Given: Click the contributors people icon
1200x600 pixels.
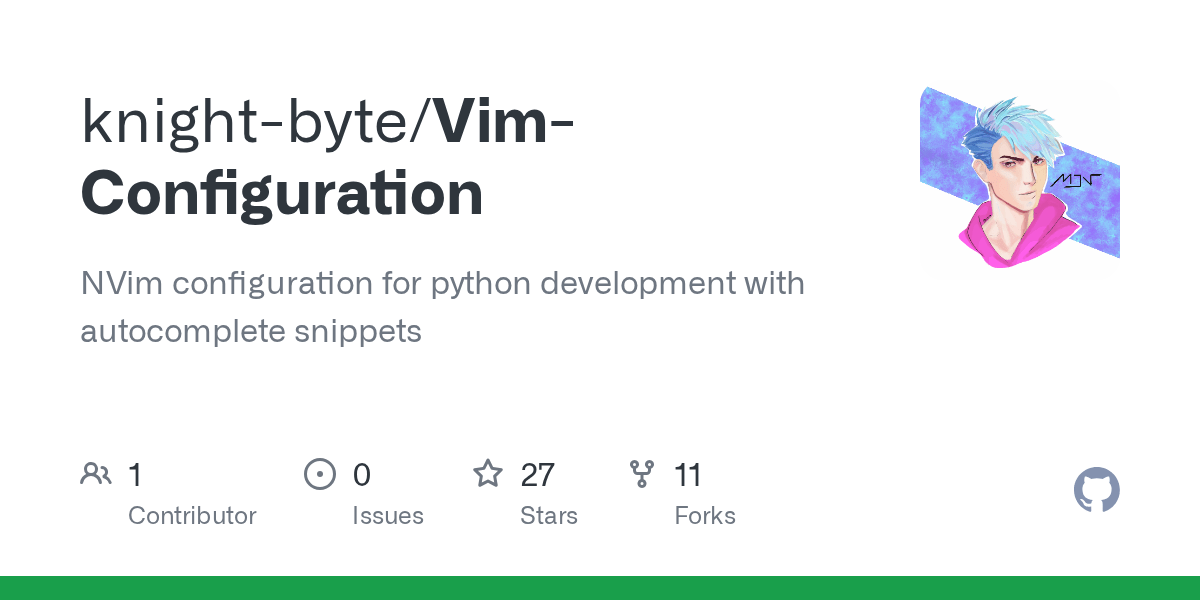Looking at the screenshot, I should (96, 472).
